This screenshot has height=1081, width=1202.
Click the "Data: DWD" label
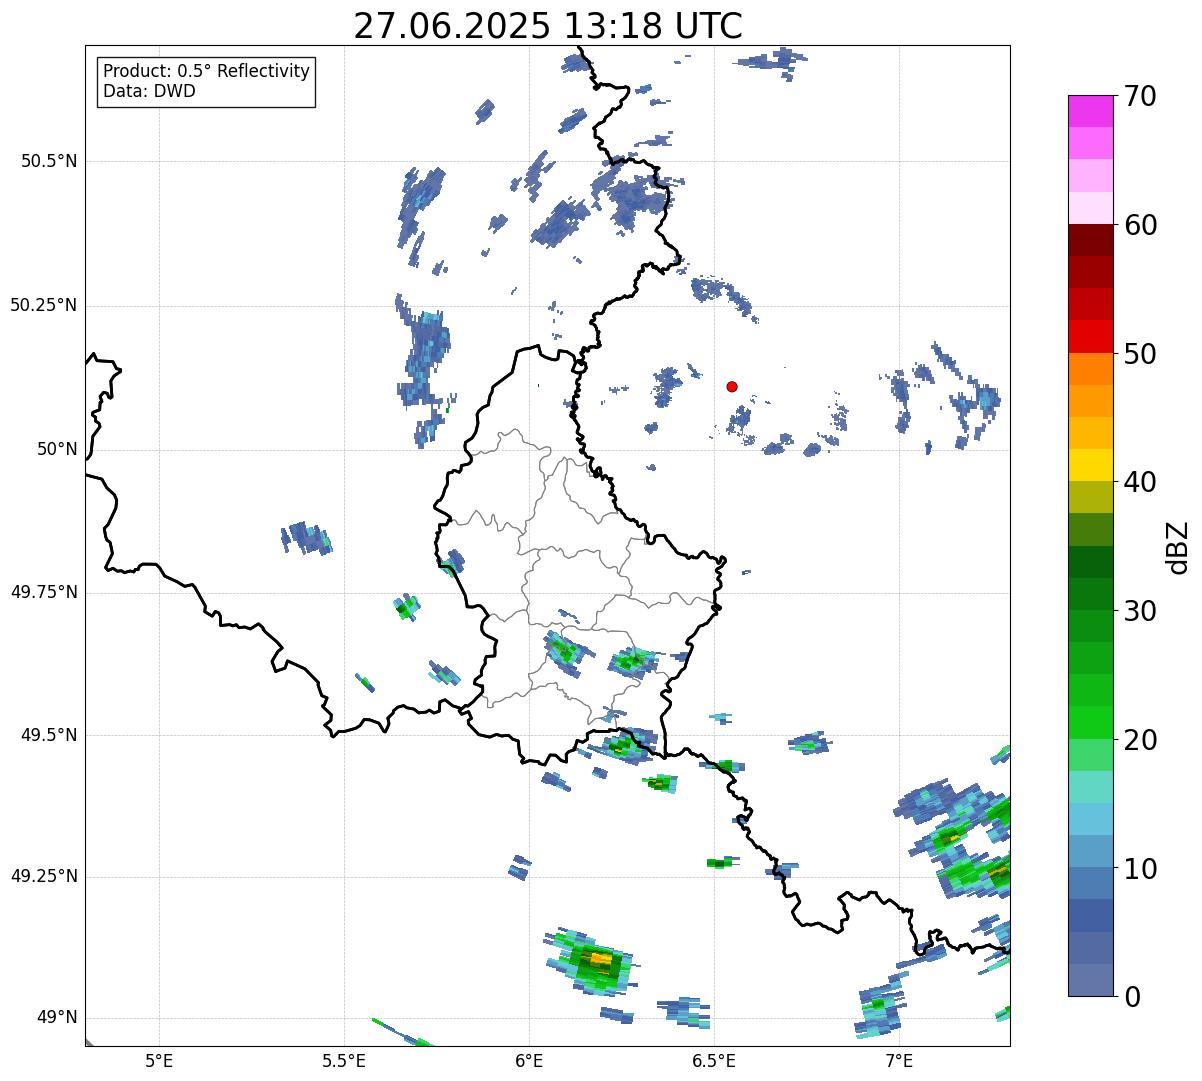click(x=149, y=91)
